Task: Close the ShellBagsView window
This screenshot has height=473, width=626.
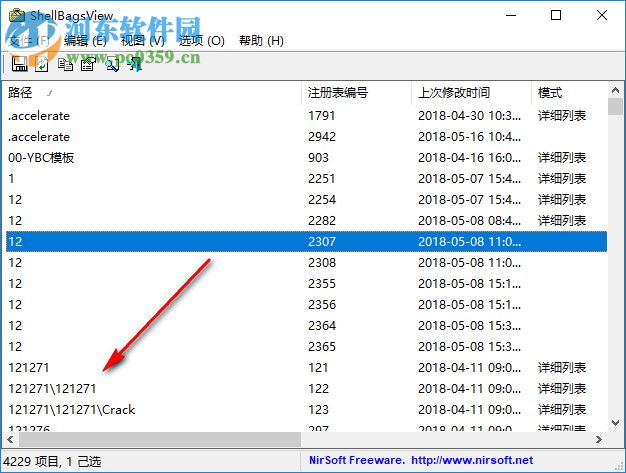Action: (x=602, y=15)
